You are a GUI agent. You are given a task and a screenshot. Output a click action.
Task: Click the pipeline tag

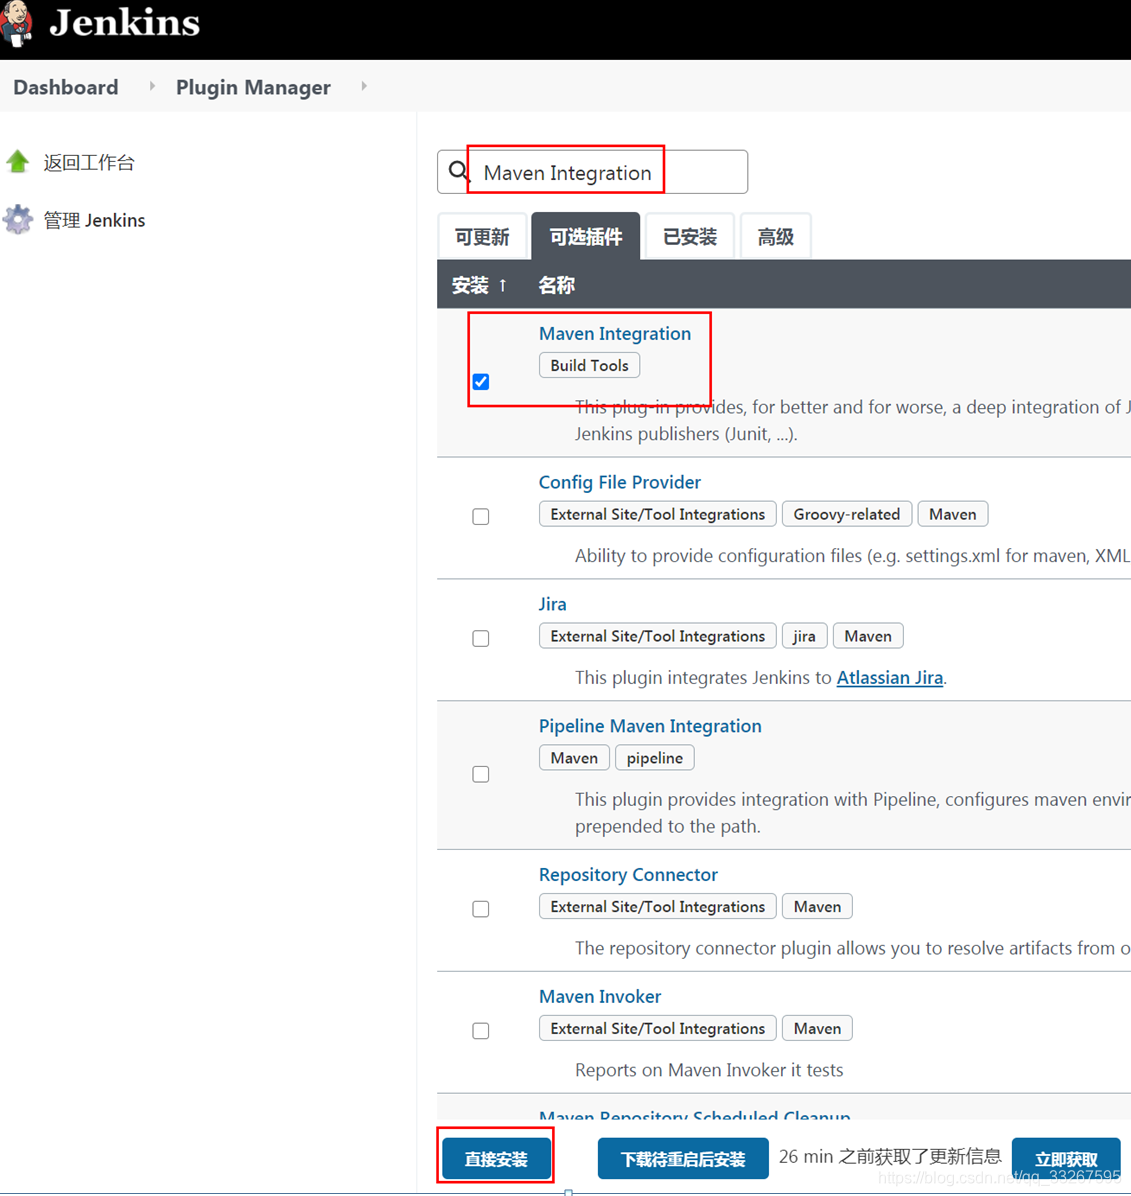point(654,758)
